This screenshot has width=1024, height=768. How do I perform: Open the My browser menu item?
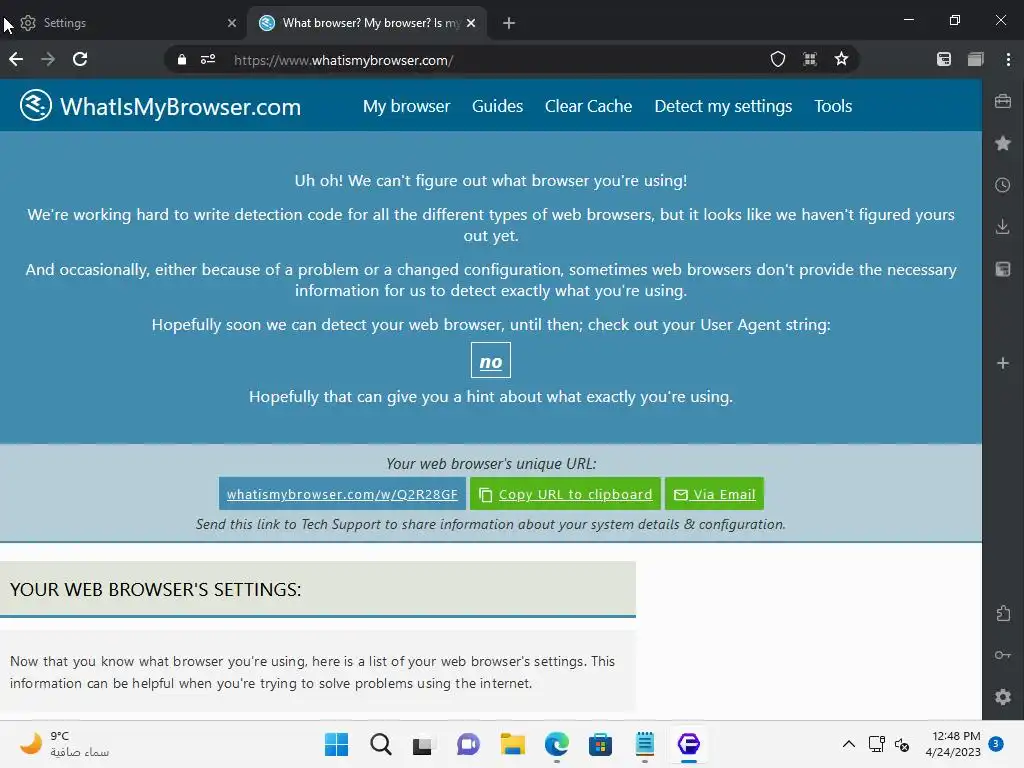406,106
